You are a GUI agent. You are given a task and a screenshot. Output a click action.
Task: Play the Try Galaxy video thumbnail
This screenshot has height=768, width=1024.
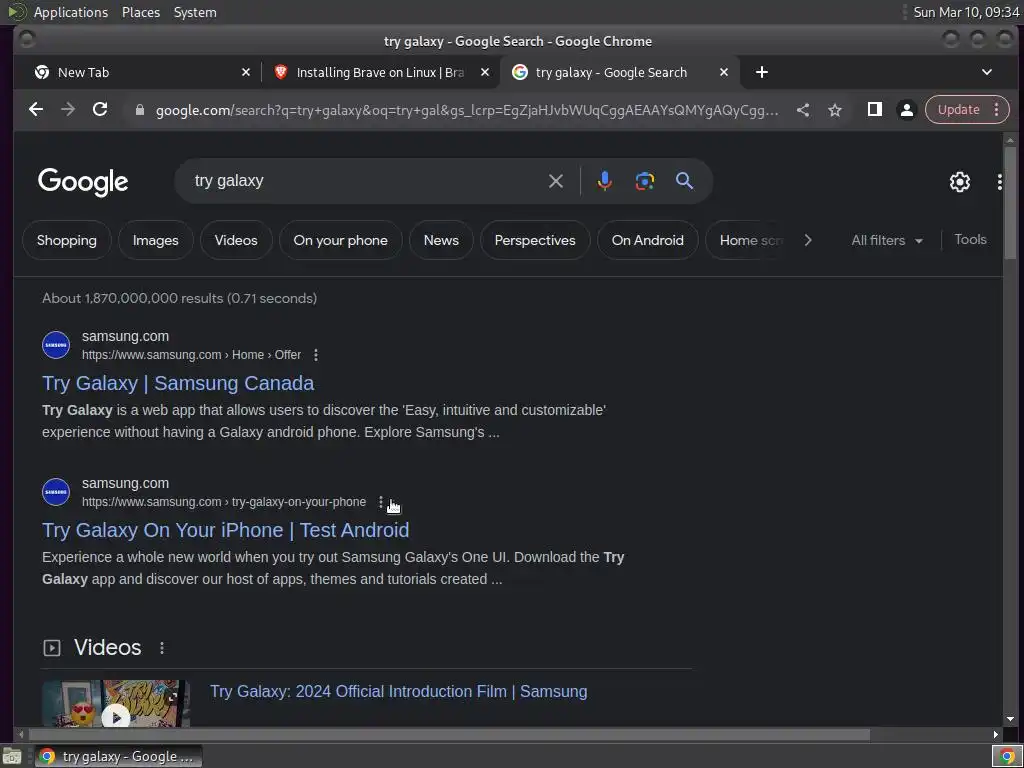point(116,703)
